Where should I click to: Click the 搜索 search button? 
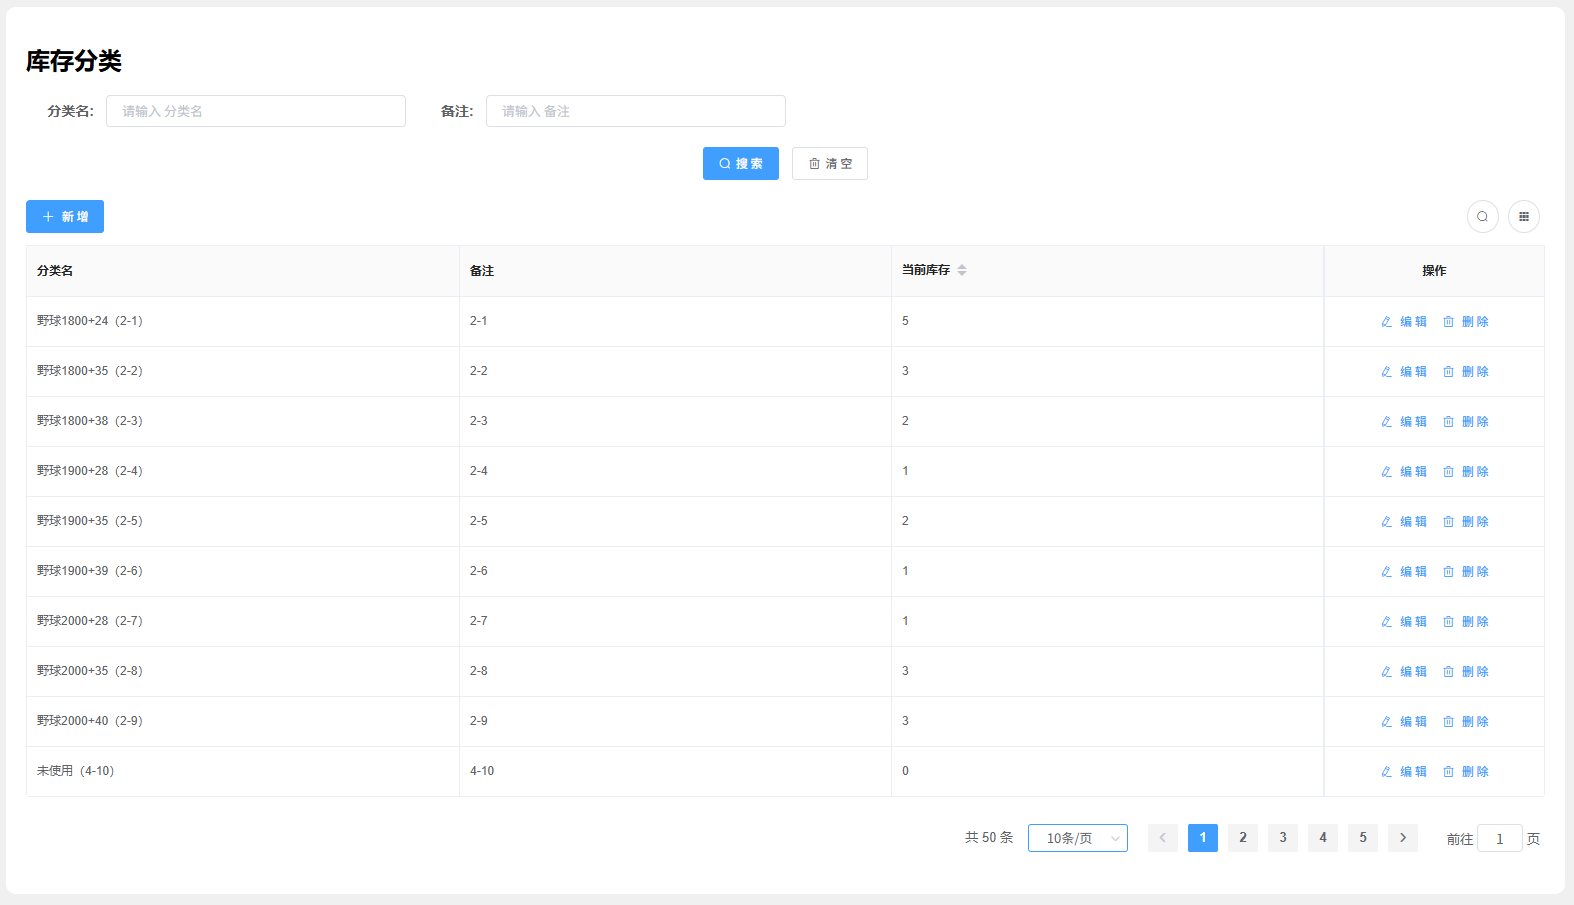click(740, 164)
